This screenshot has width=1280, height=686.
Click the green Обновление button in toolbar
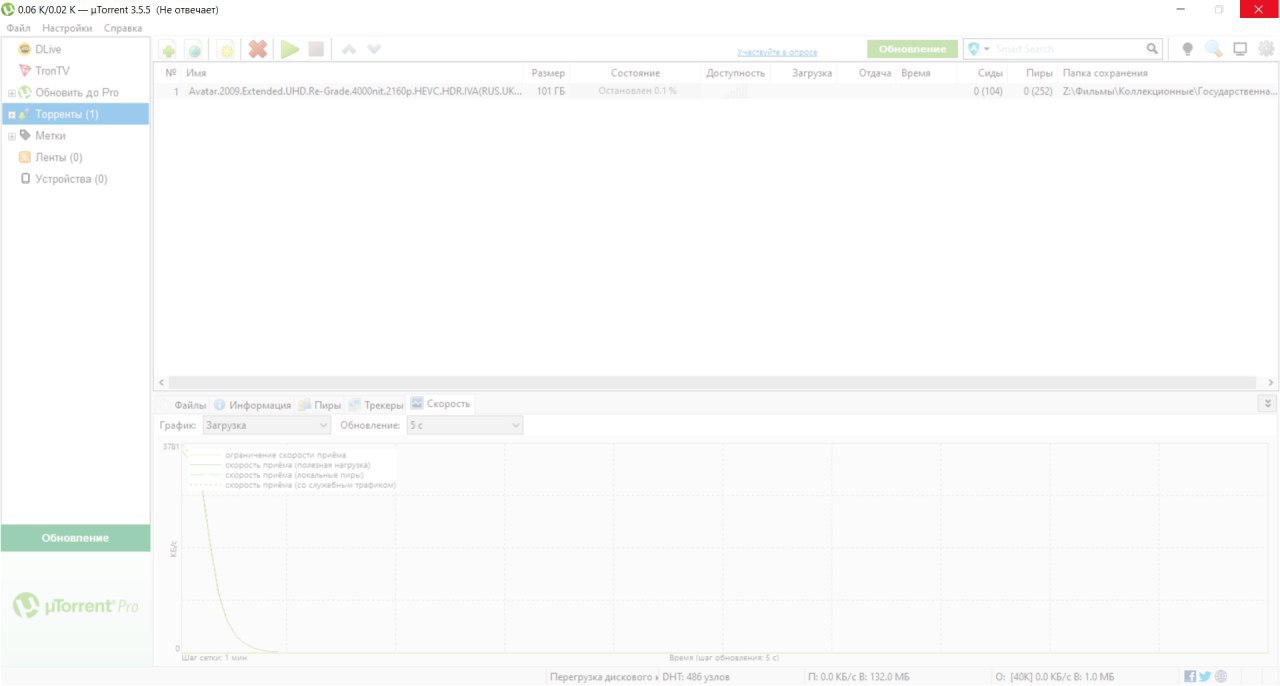(x=912, y=49)
